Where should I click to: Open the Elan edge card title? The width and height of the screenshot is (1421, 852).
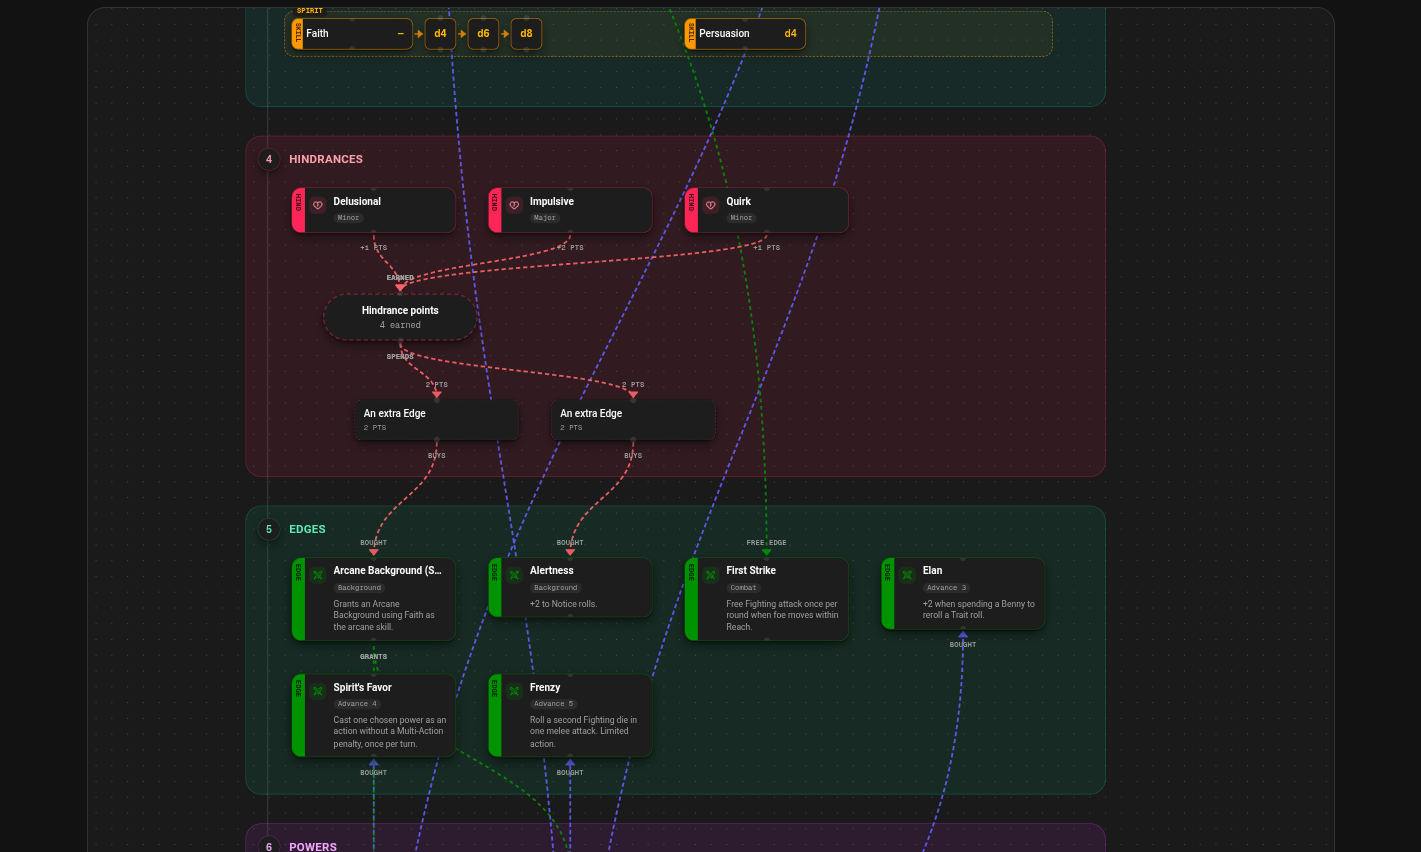click(x=932, y=570)
